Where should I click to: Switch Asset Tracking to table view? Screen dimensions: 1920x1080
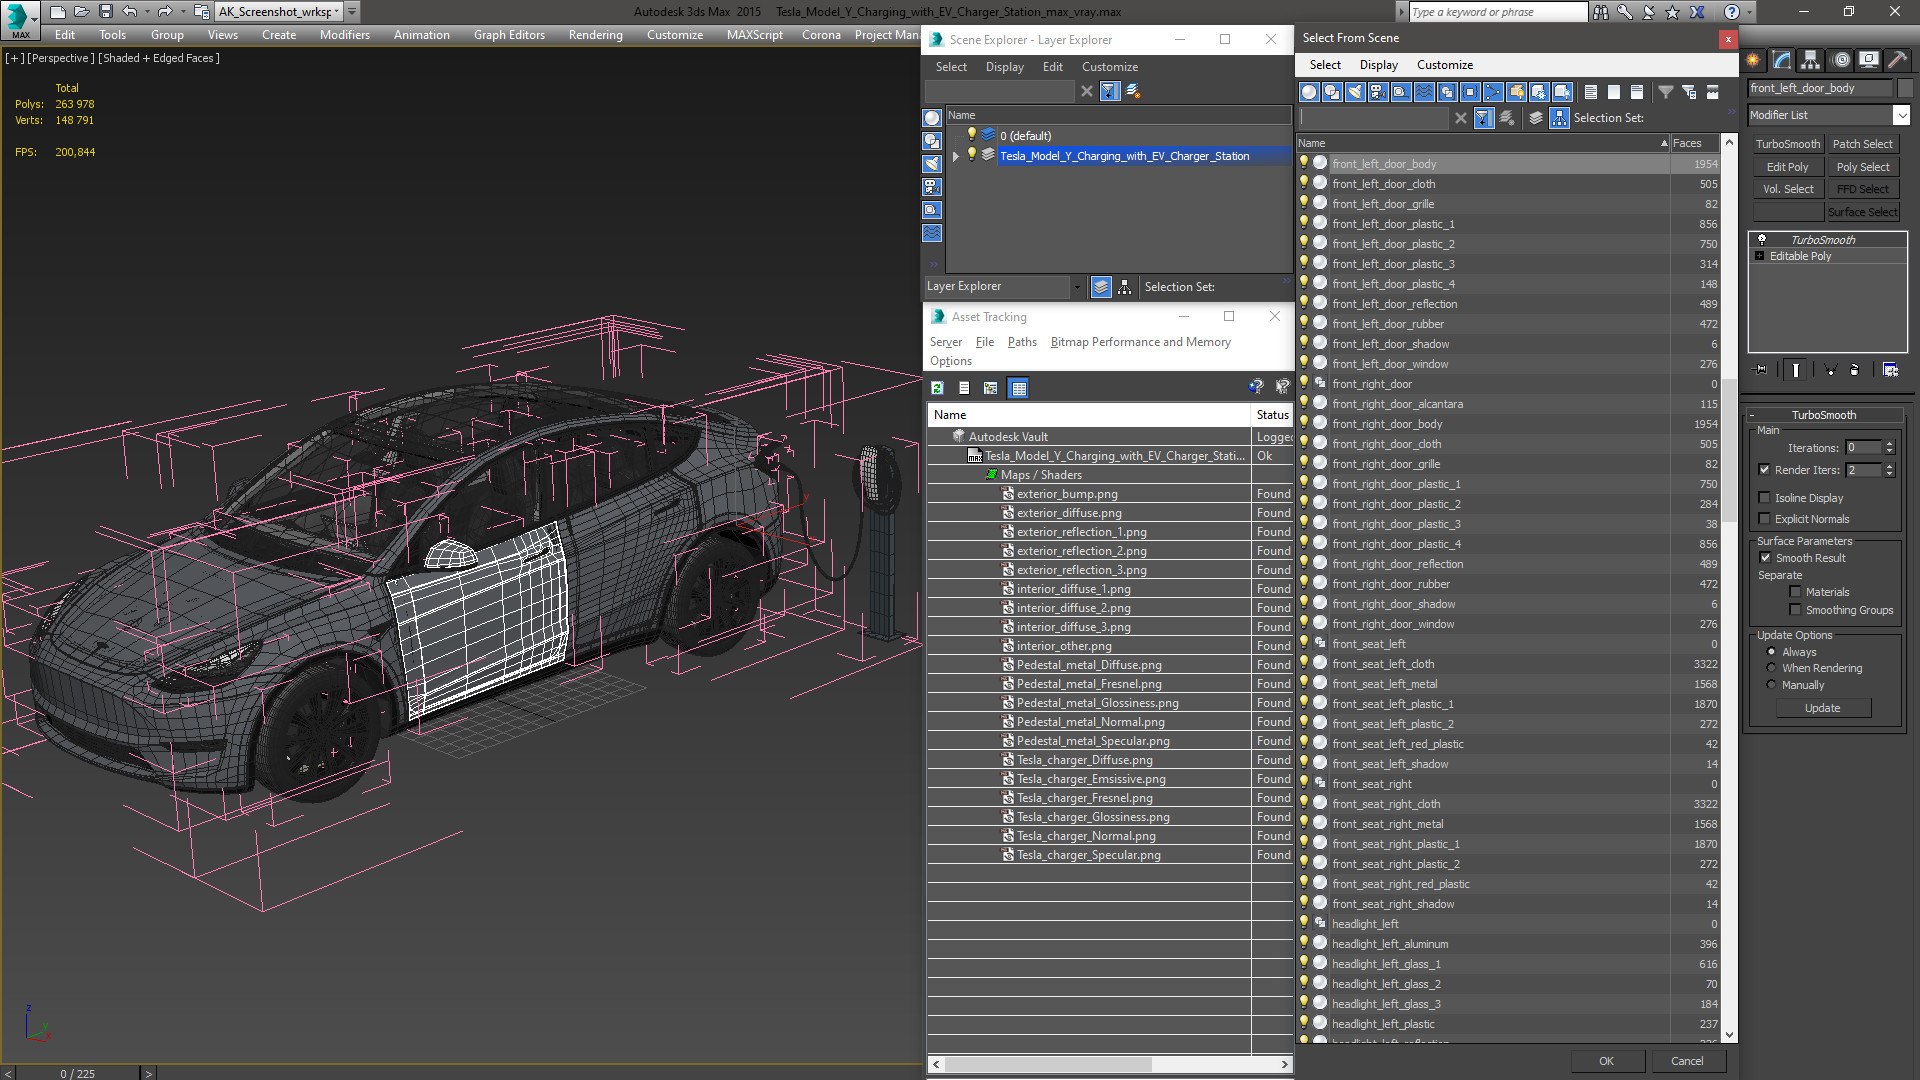point(1018,388)
